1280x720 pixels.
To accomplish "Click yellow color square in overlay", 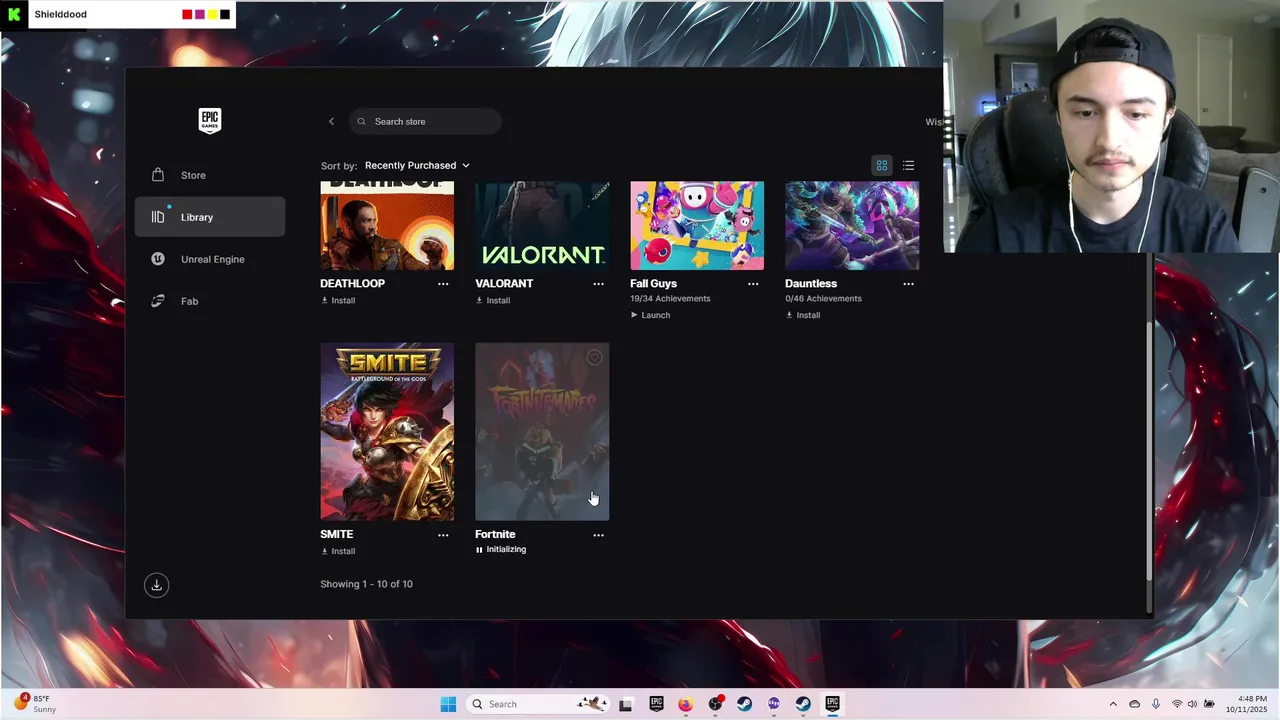I will pos(212,14).
